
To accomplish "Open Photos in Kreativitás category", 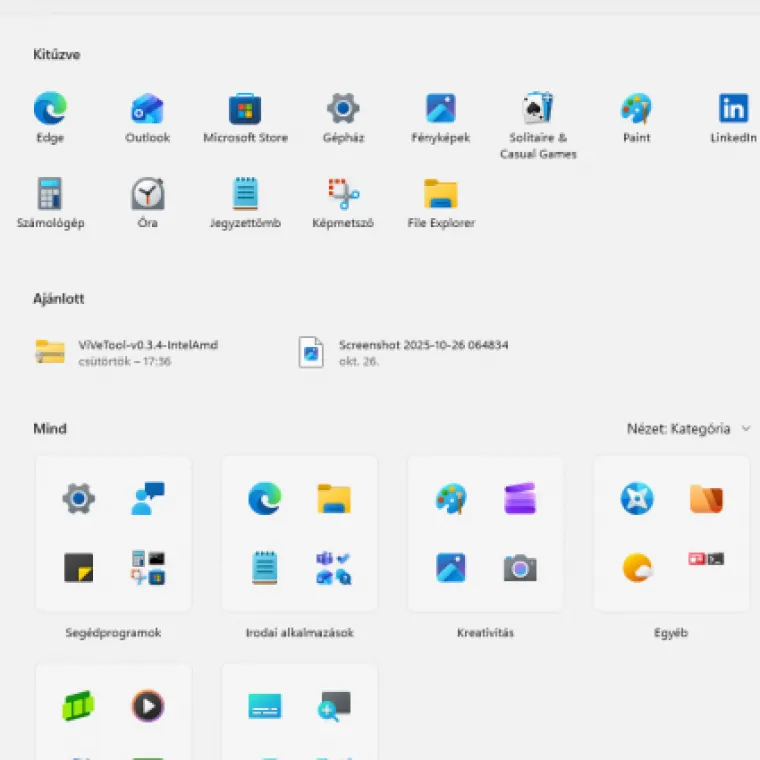I will click(451, 568).
